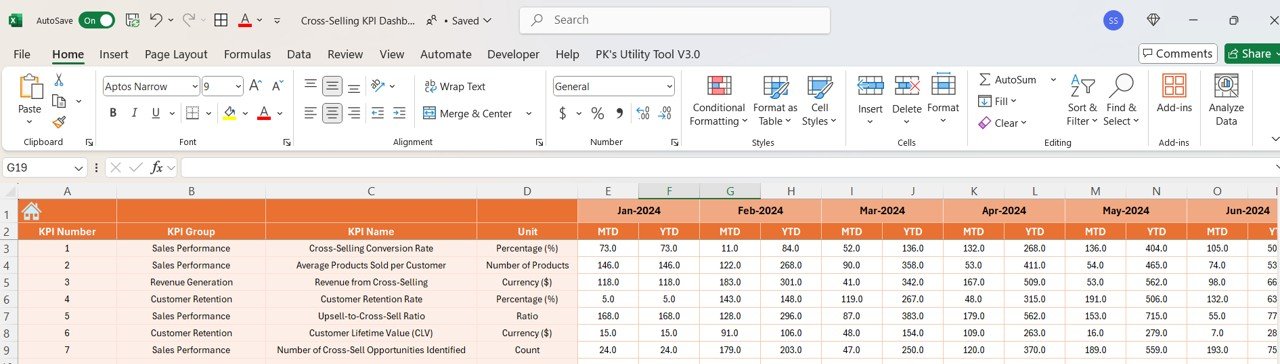Toggle Center horizontal alignment
This screenshot has height=364, width=1280.
333,114
